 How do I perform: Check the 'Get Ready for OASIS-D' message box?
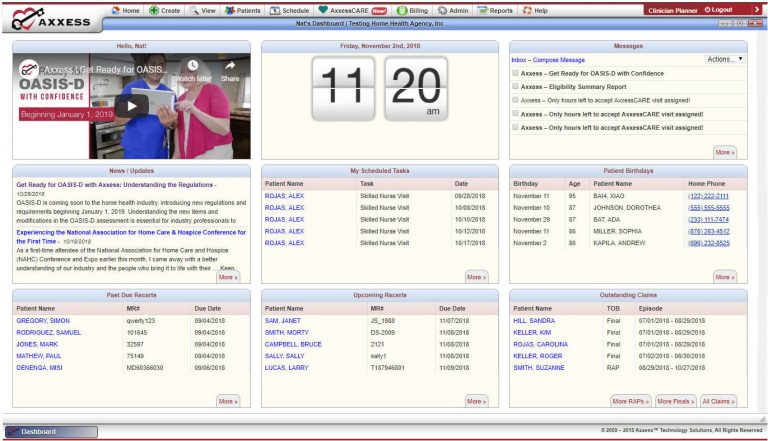click(515, 74)
